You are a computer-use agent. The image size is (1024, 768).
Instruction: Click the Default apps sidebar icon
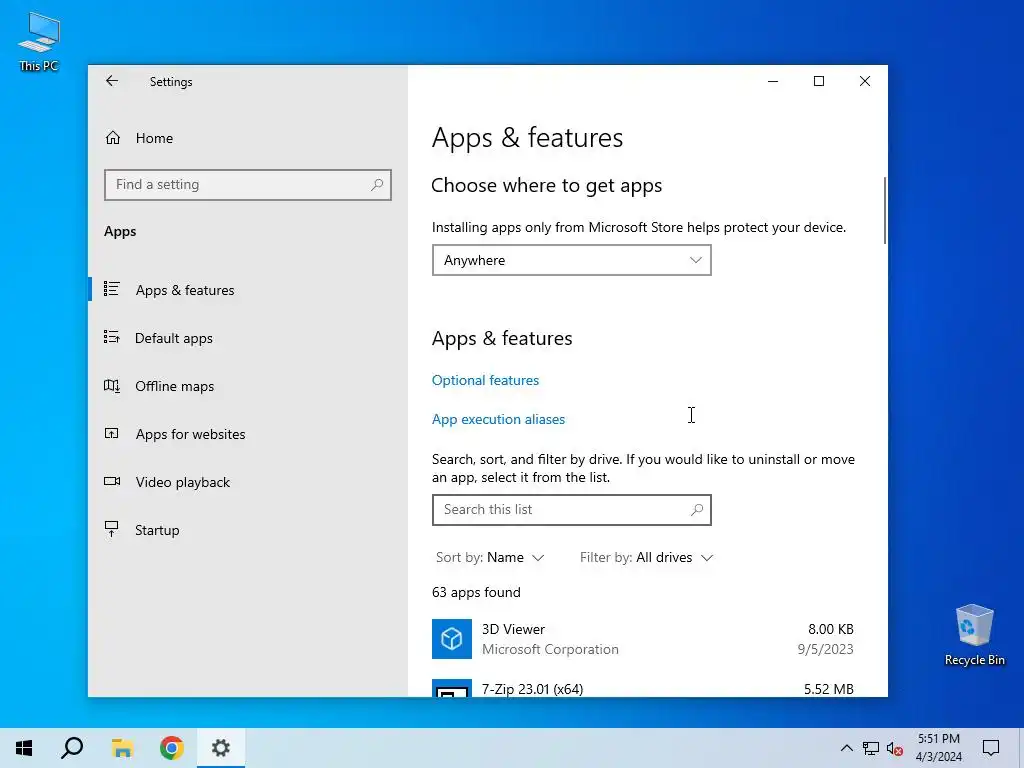[x=112, y=337]
